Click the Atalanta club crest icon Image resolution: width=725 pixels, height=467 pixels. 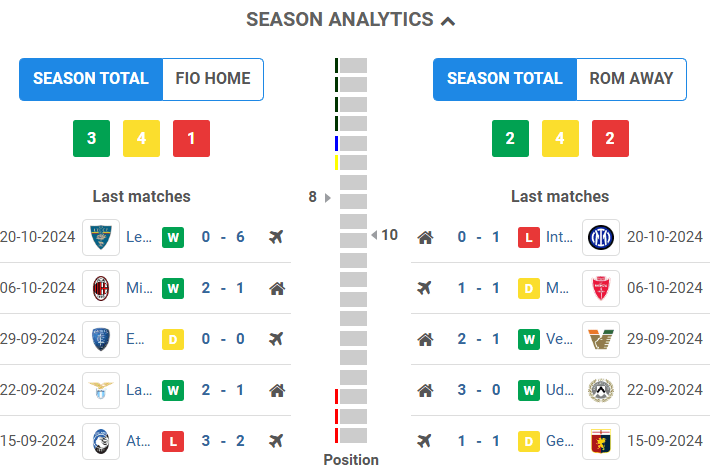[101, 441]
